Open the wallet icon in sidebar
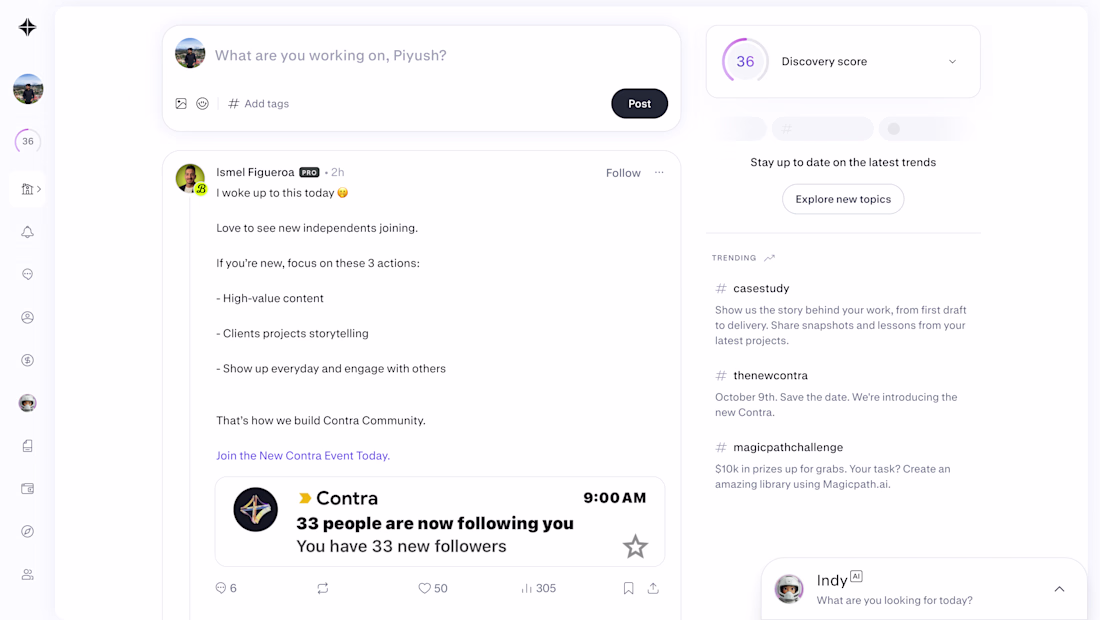This screenshot has width=1100, height=620. (28, 489)
